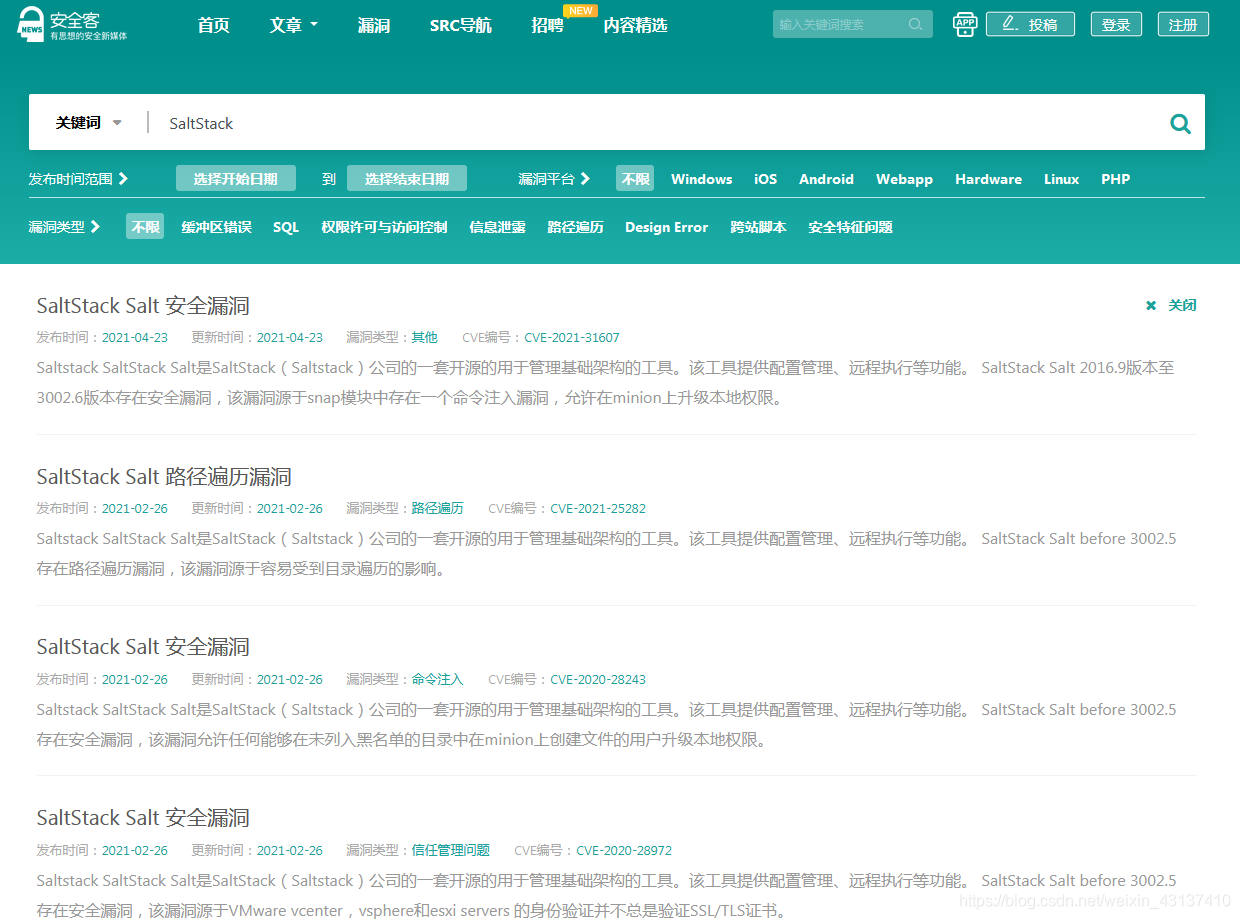Select platform filter 不限
This screenshot has width=1240, height=919.
click(x=635, y=179)
